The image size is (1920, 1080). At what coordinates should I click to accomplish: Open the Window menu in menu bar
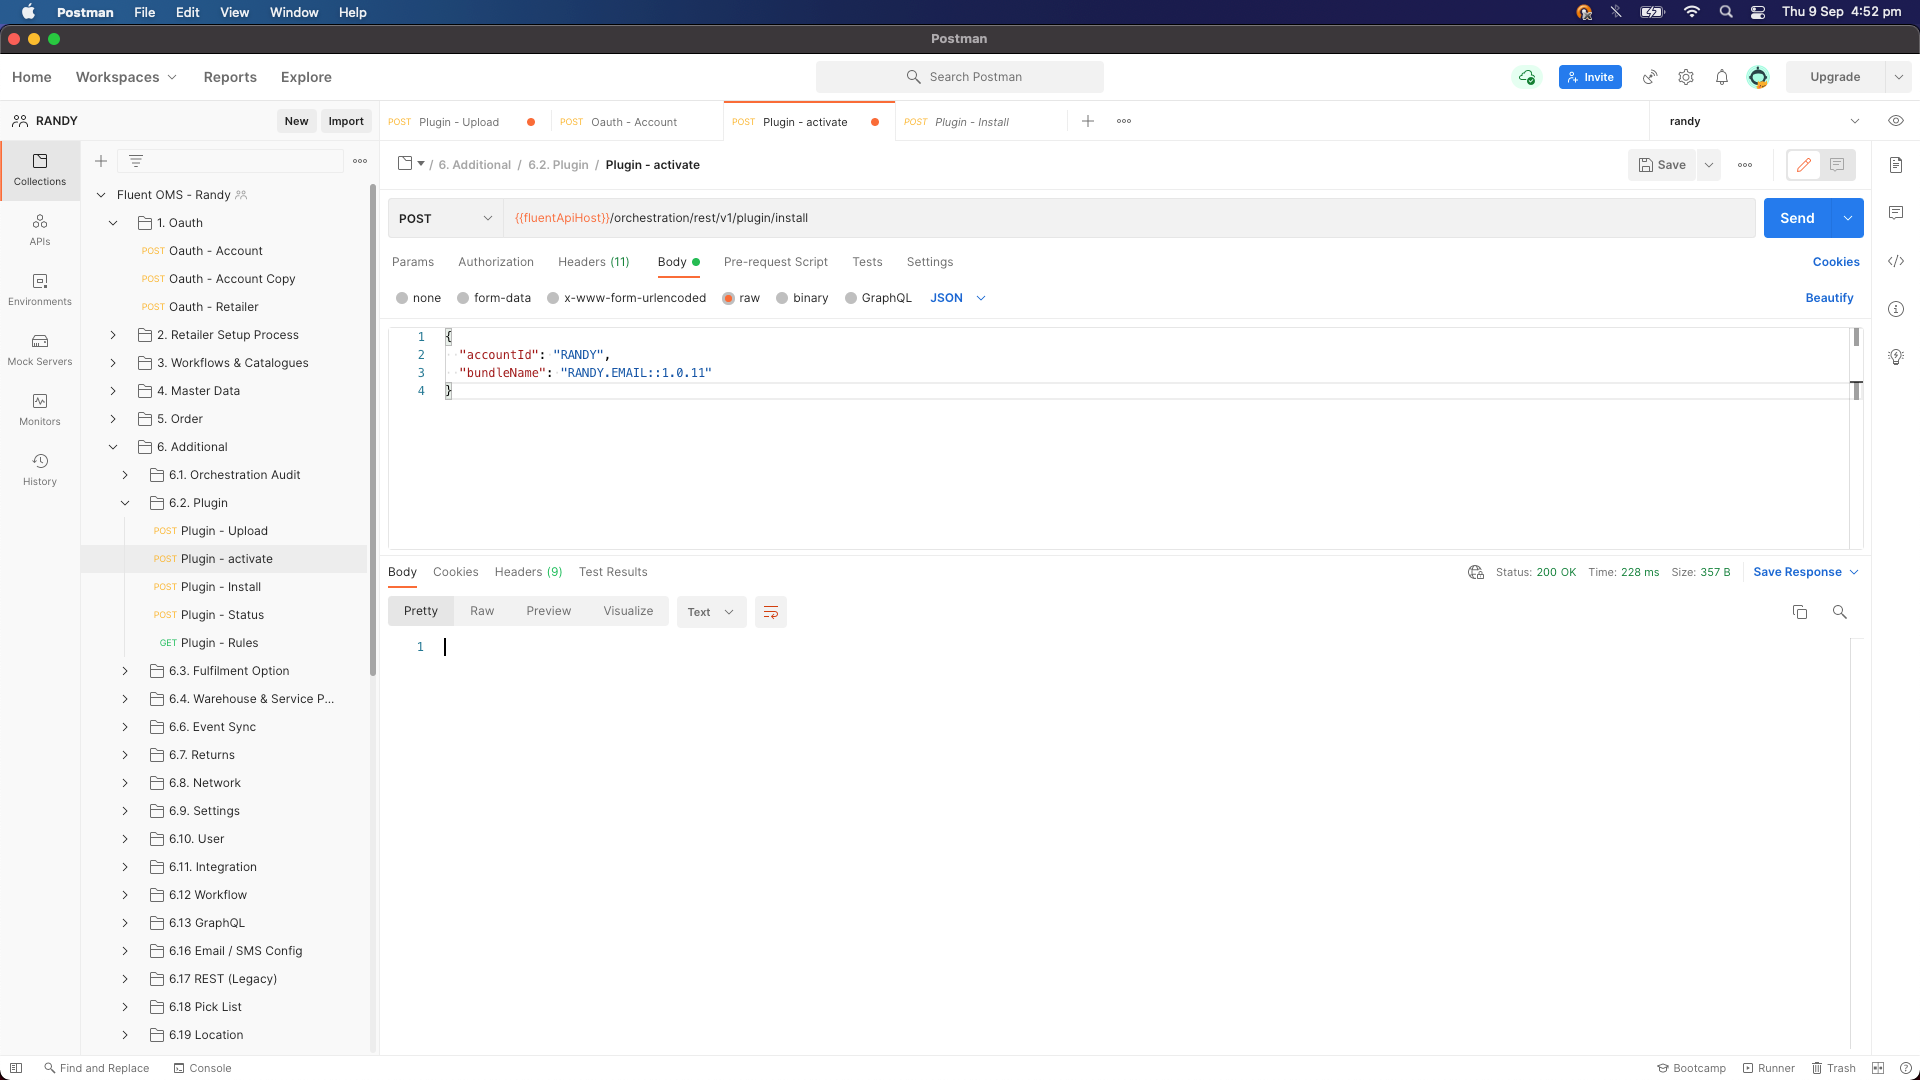click(294, 12)
